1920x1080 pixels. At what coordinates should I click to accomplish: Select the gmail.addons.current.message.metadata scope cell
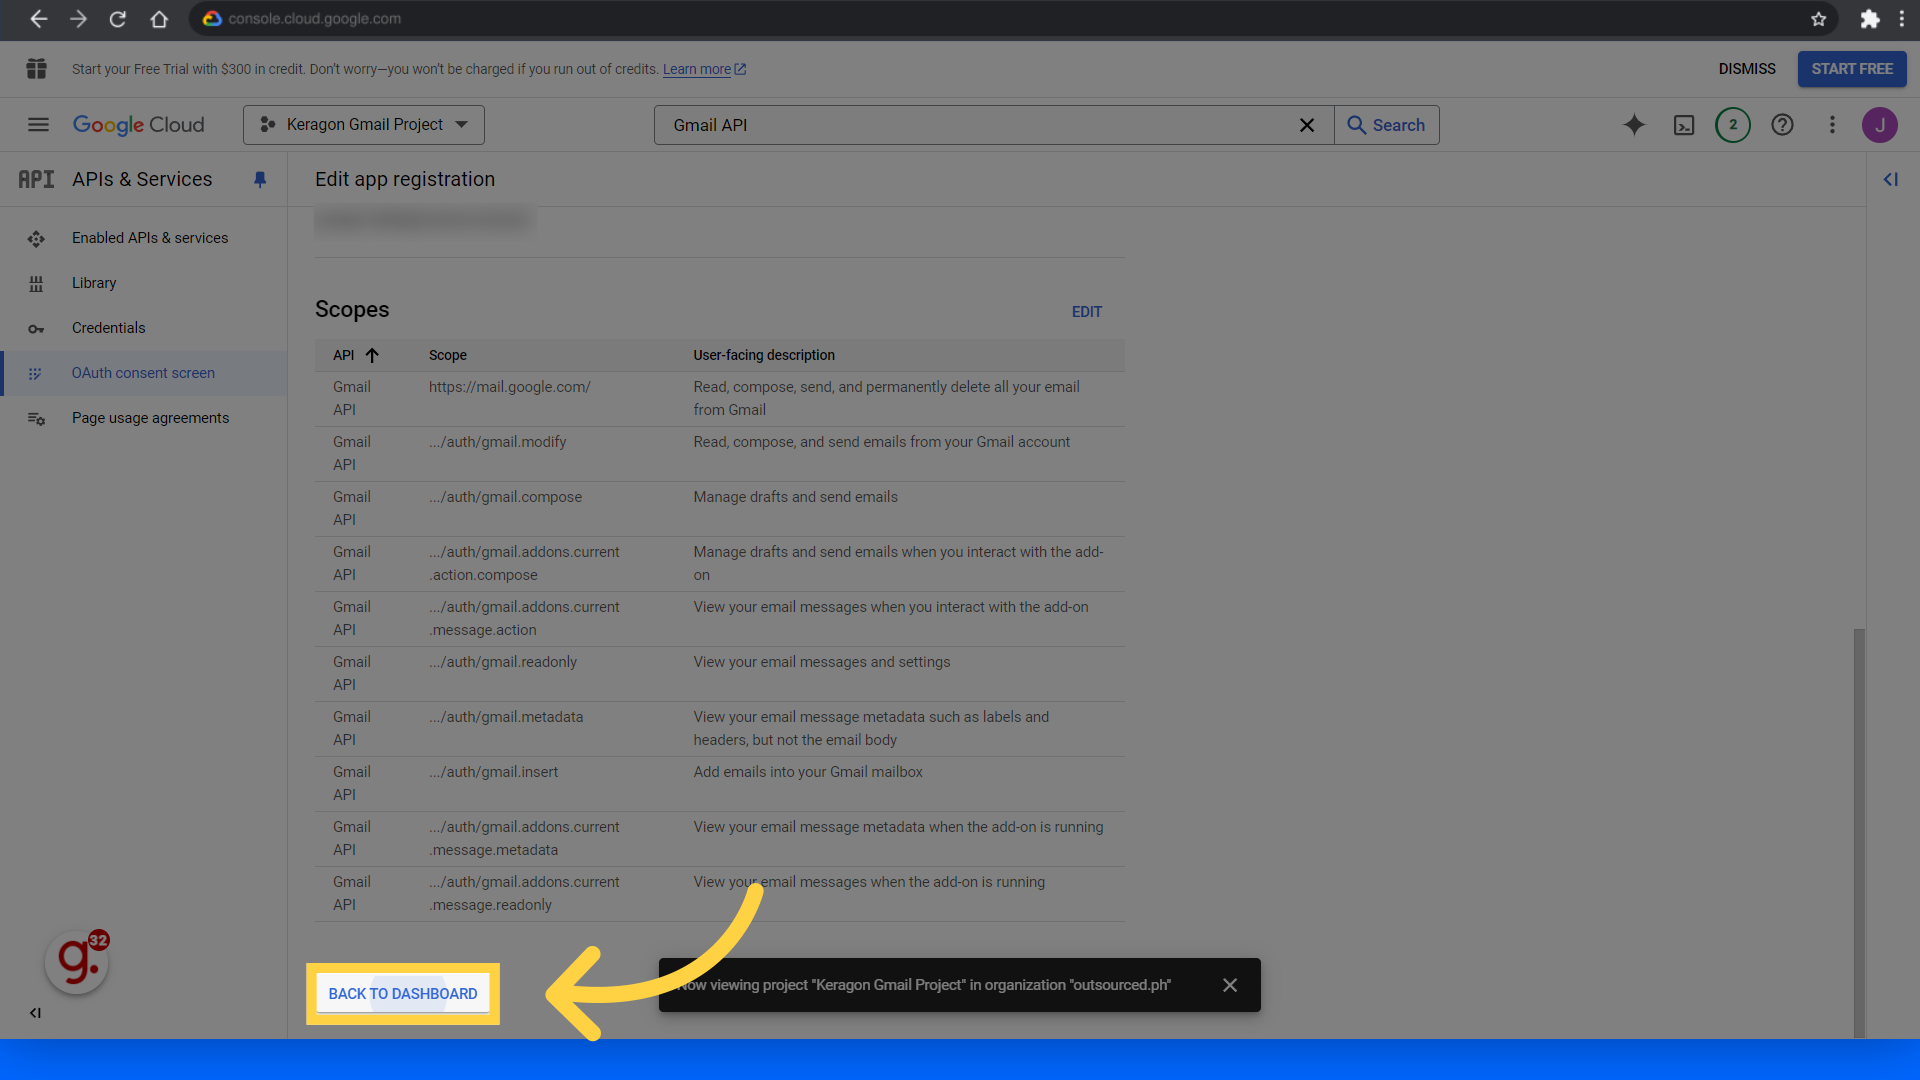click(x=524, y=838)
